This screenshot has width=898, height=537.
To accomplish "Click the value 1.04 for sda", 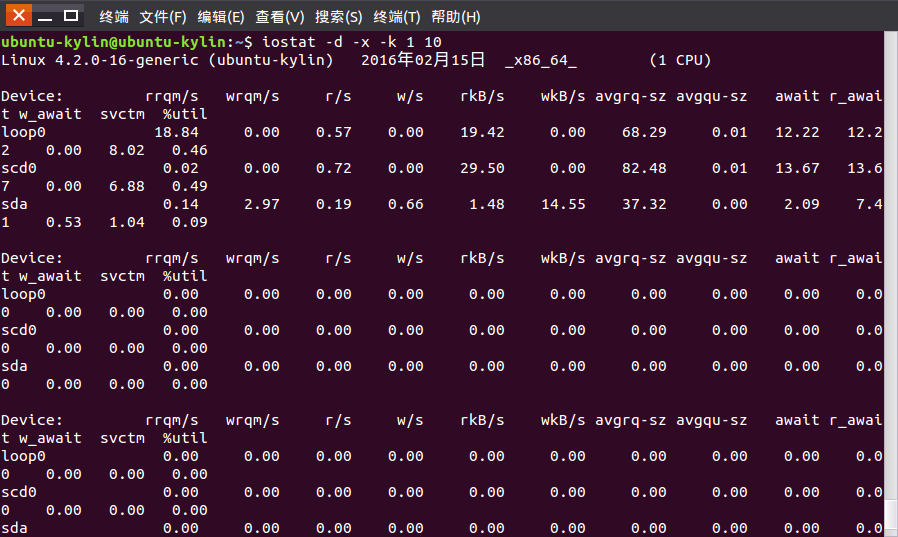I will click(127, 222).
